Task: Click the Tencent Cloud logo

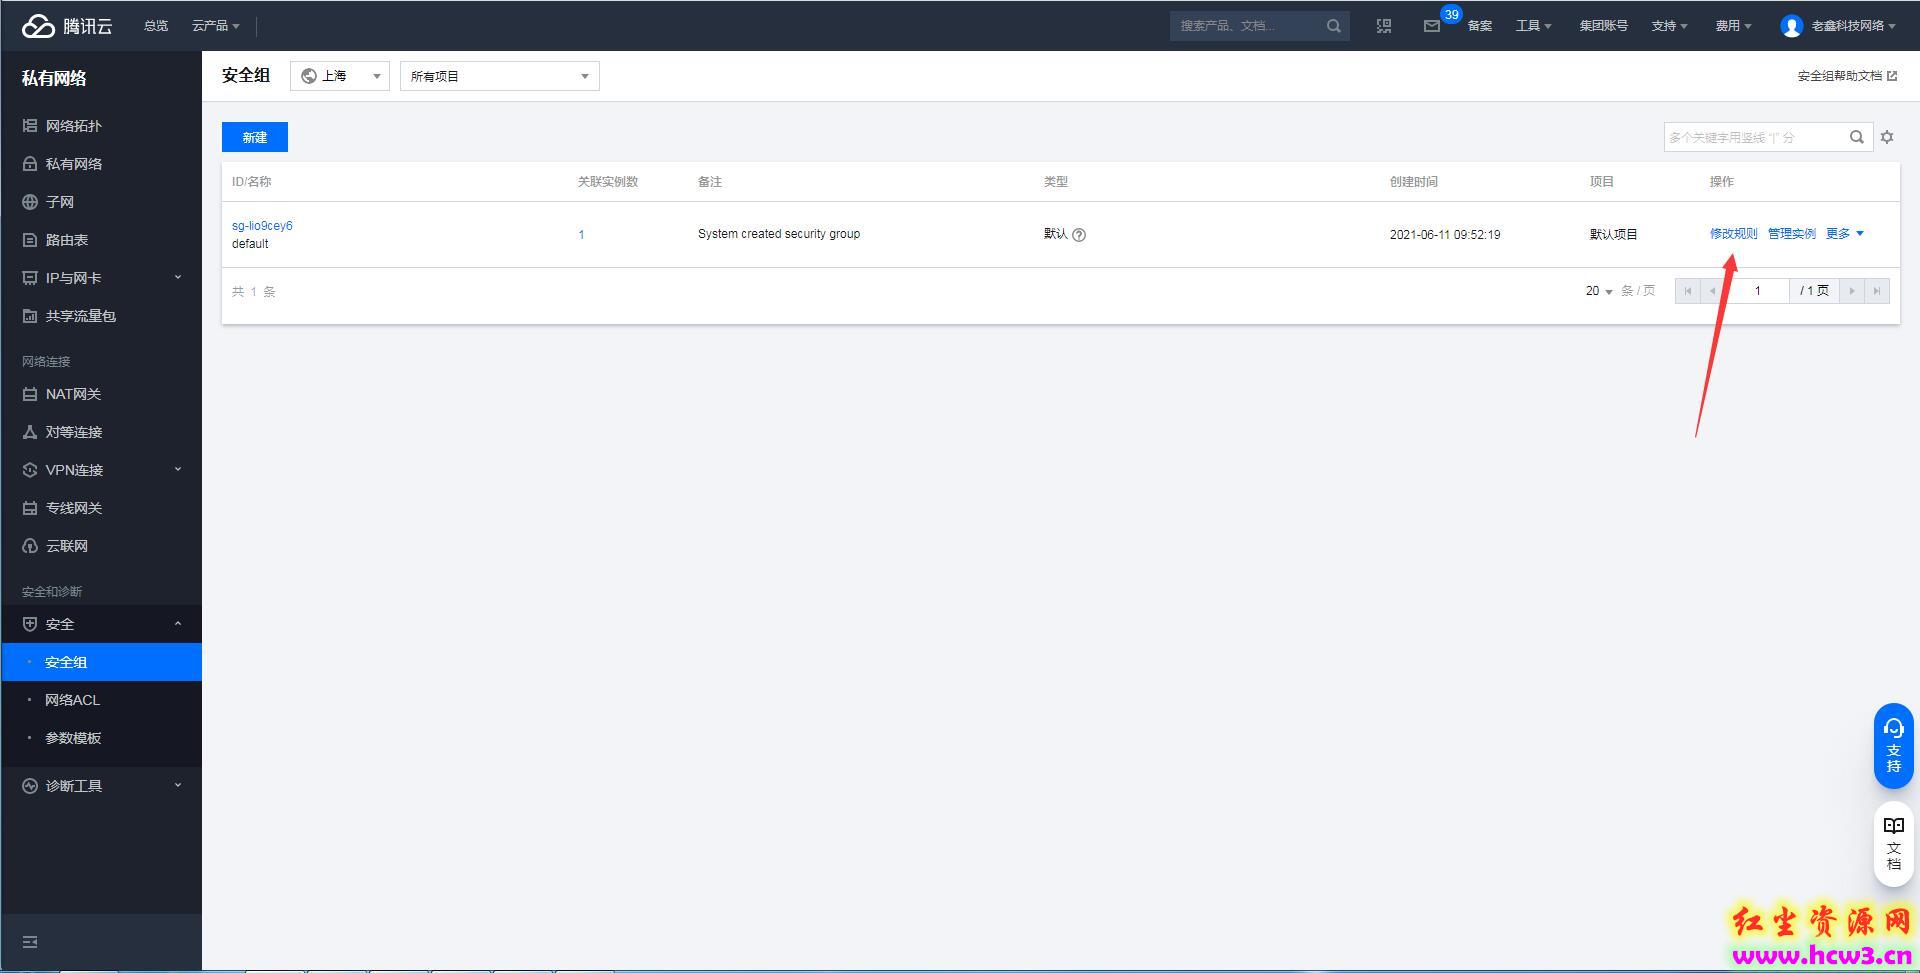Action: [x=67, y=26]
